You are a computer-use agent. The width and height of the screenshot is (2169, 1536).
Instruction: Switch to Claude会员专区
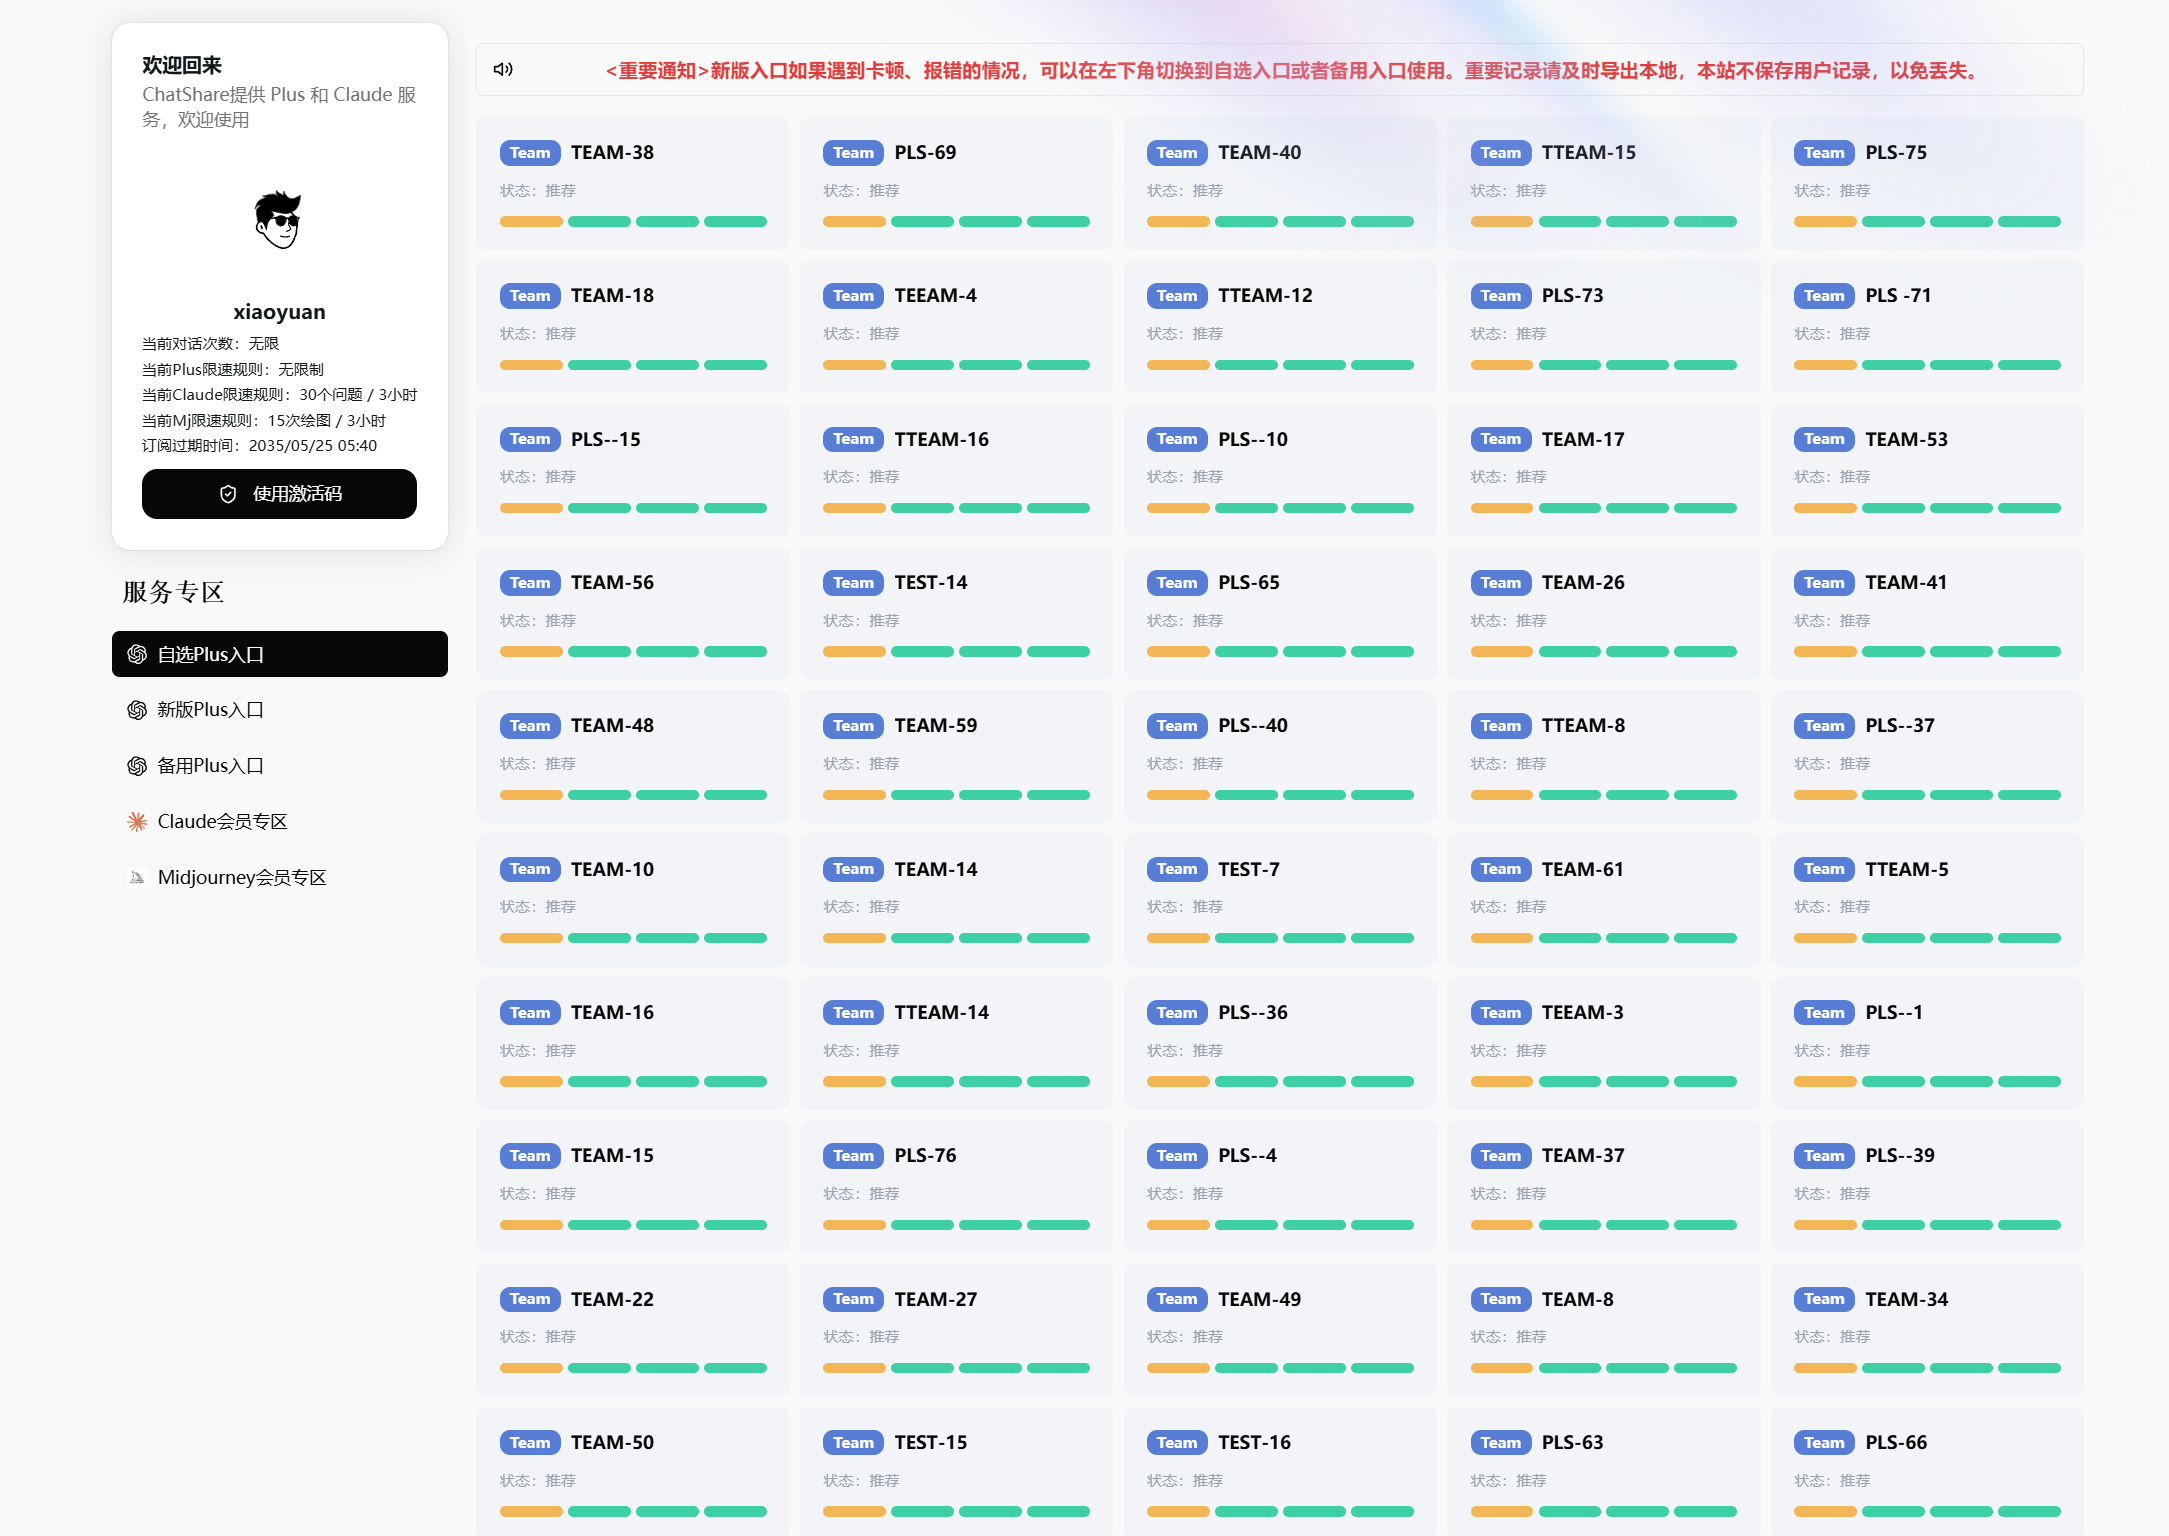point(222,822)
